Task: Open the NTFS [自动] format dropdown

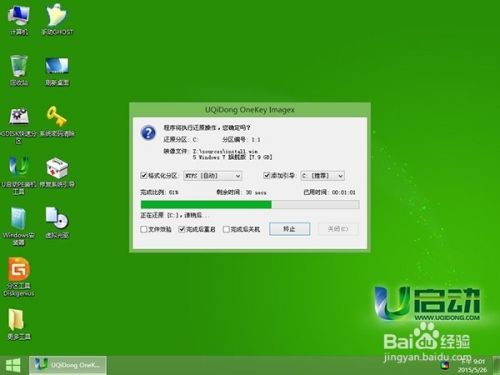Action: tap(213, 176)
